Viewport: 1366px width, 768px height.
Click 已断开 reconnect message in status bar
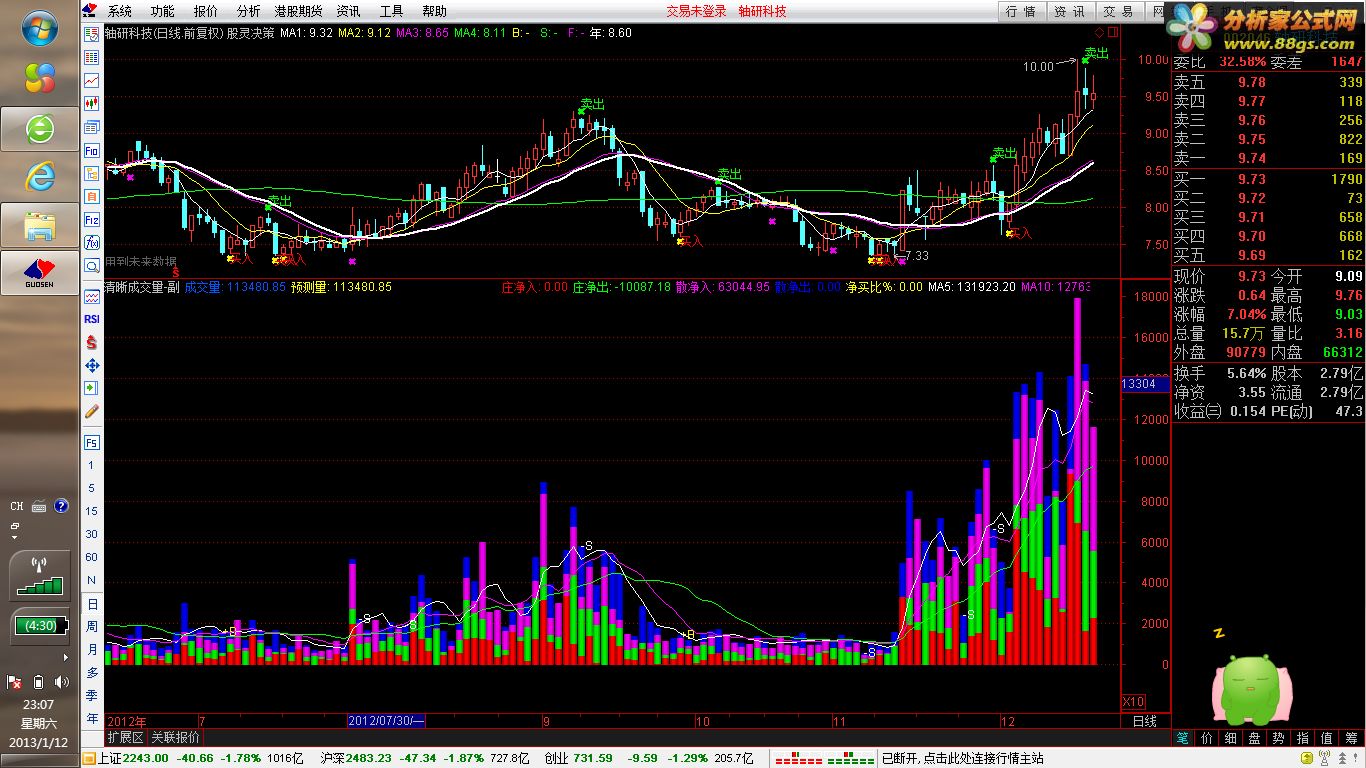pyautogui.click(x=962, y=758)
